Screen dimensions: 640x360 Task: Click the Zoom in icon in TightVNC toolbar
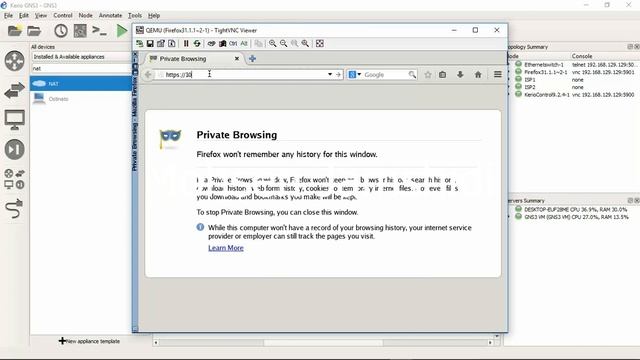coord(272,43)
